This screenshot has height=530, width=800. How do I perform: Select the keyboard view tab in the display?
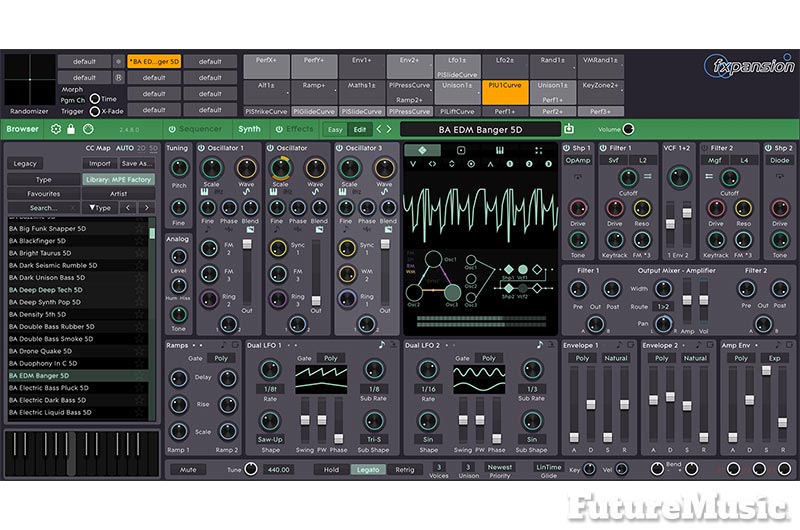pos(499,150)
